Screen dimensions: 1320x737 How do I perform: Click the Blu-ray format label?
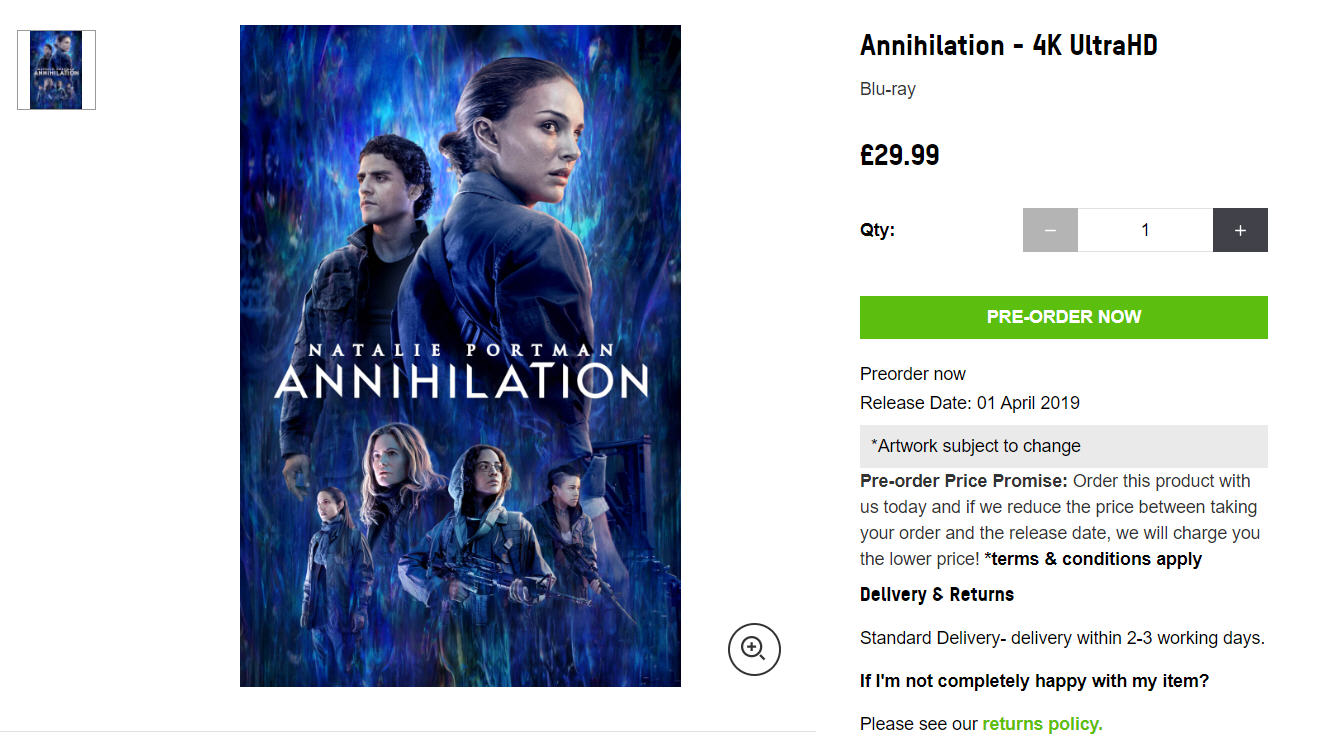pos(887,89)
